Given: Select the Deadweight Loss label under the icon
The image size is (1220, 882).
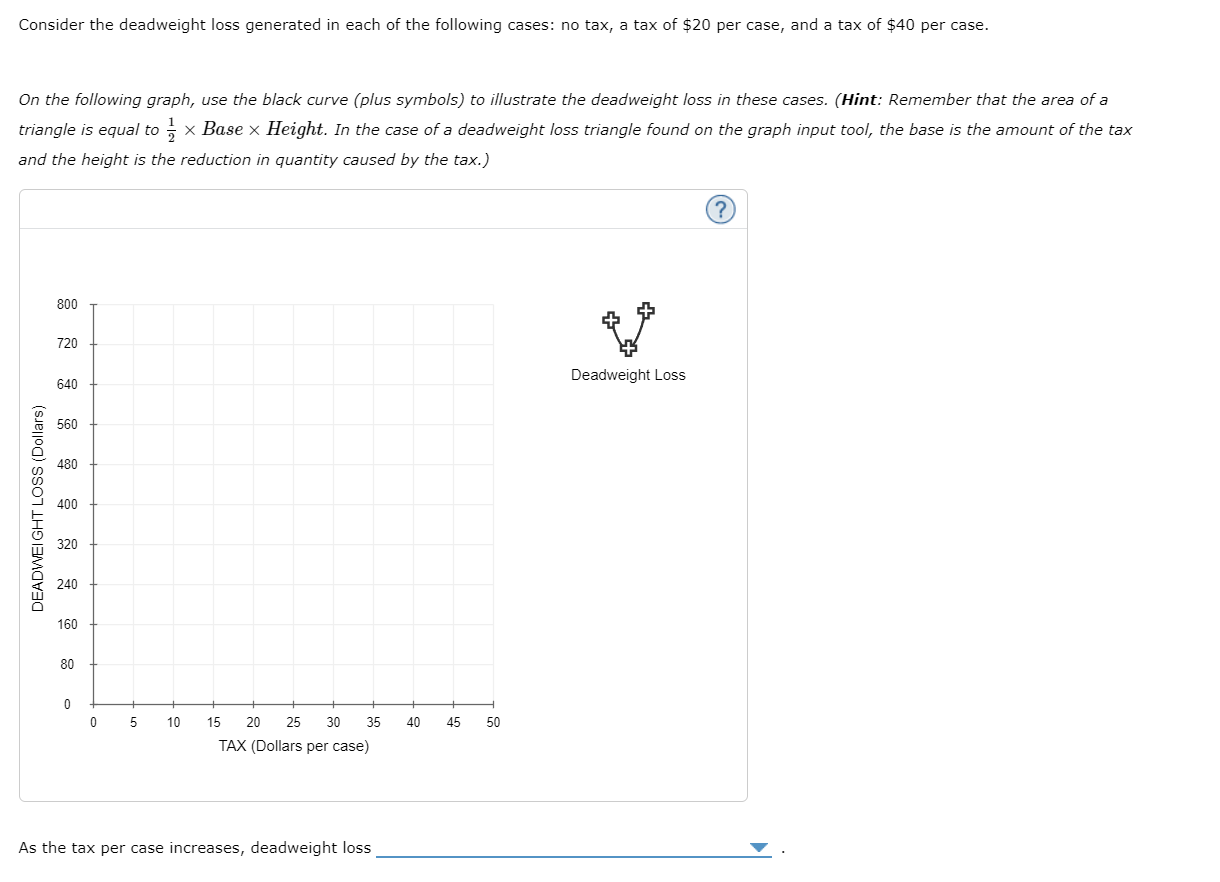Looking at the screenshot, I should pyautogui.click(x=627, y=375).
